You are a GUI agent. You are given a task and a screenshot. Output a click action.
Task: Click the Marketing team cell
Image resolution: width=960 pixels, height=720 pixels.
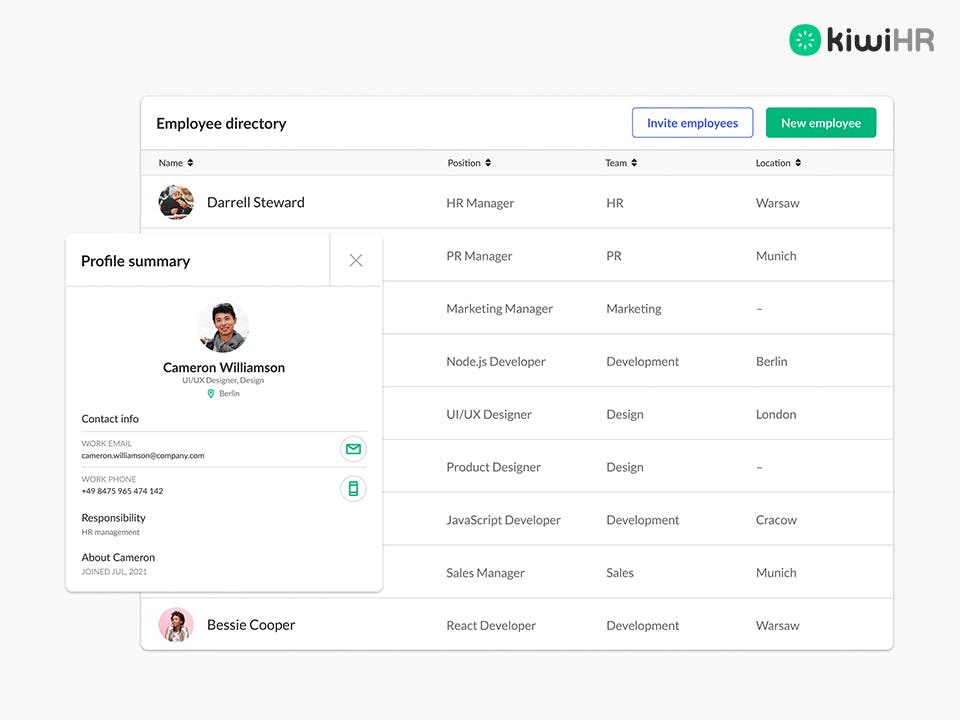634,309
